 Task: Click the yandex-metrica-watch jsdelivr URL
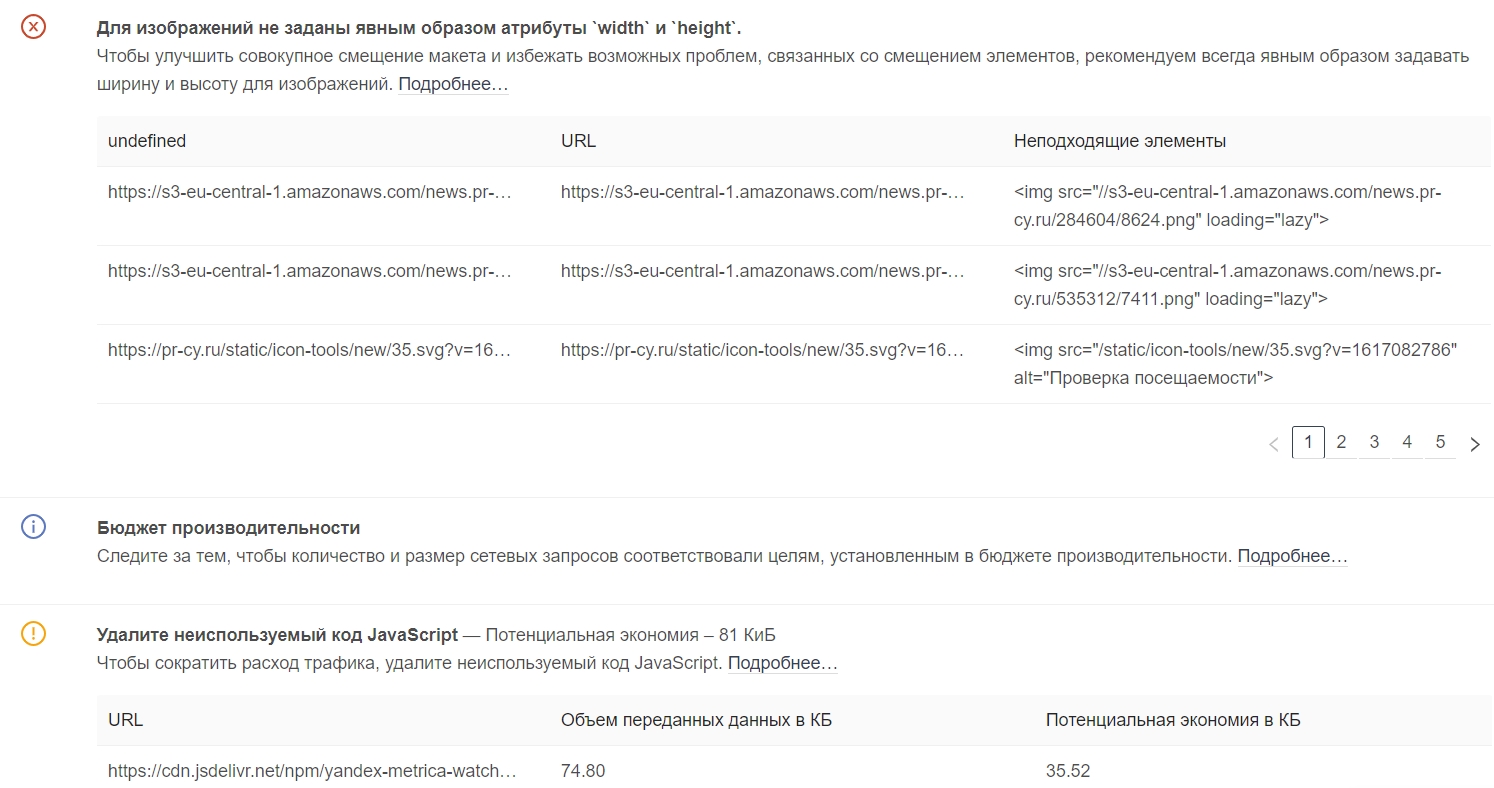[312, 771]
